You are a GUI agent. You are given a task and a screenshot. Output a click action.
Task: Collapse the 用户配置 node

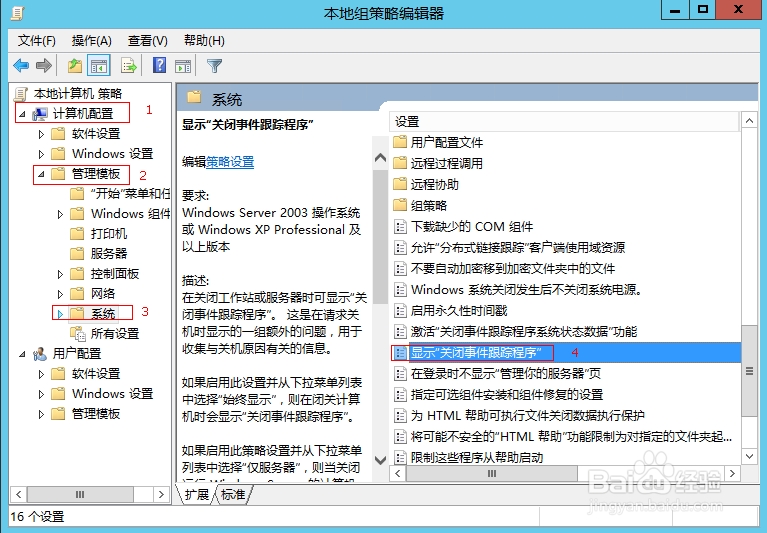pos(22,354)
